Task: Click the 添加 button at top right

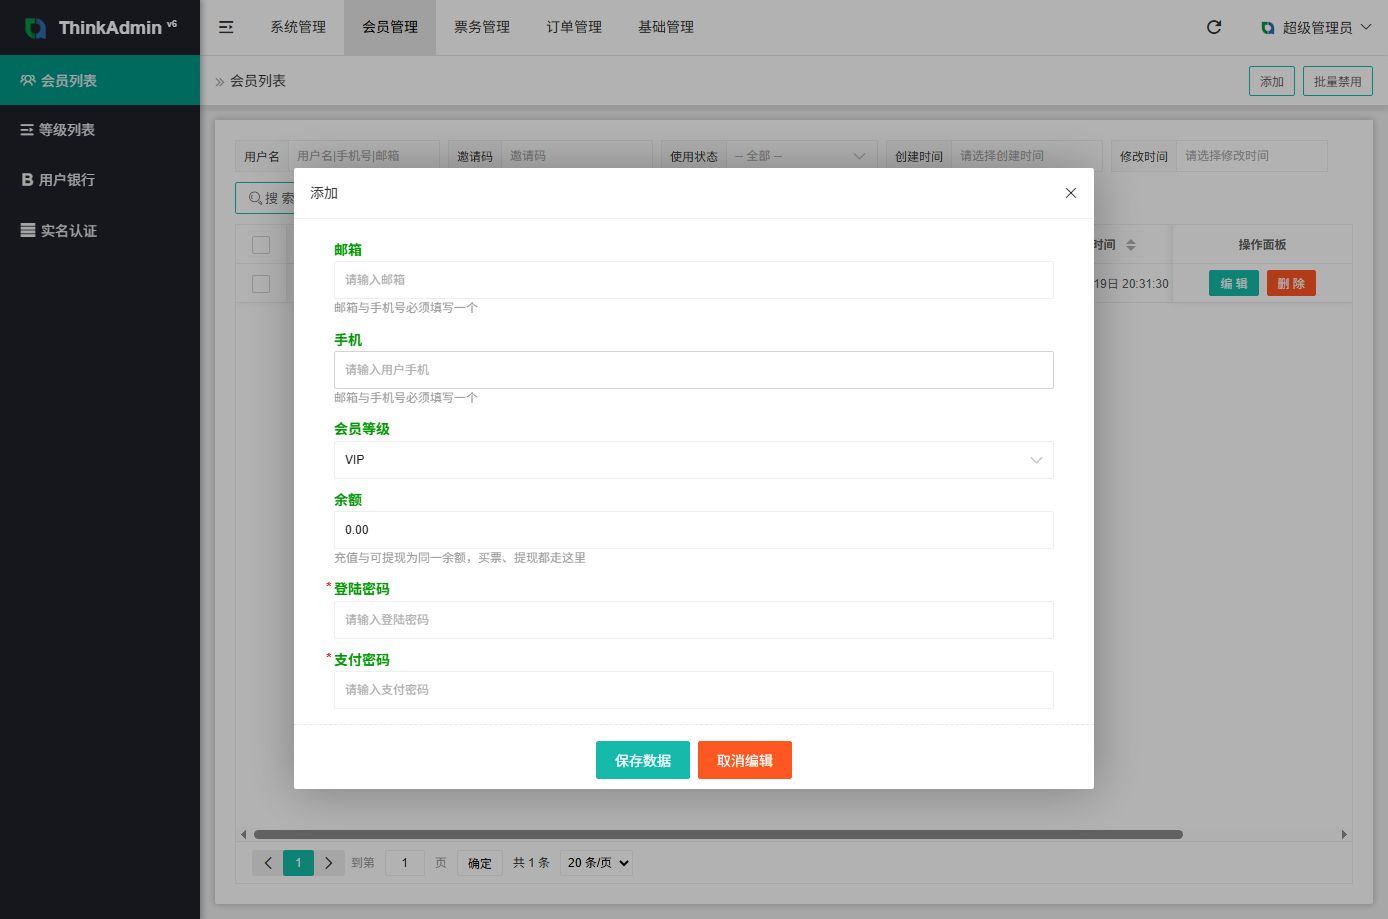Action: (1272, 81)
